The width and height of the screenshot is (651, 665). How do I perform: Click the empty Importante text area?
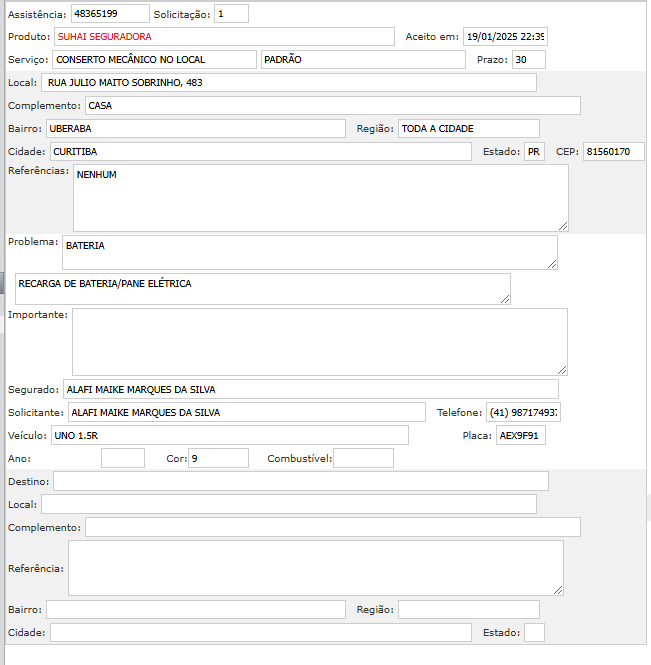319,341
